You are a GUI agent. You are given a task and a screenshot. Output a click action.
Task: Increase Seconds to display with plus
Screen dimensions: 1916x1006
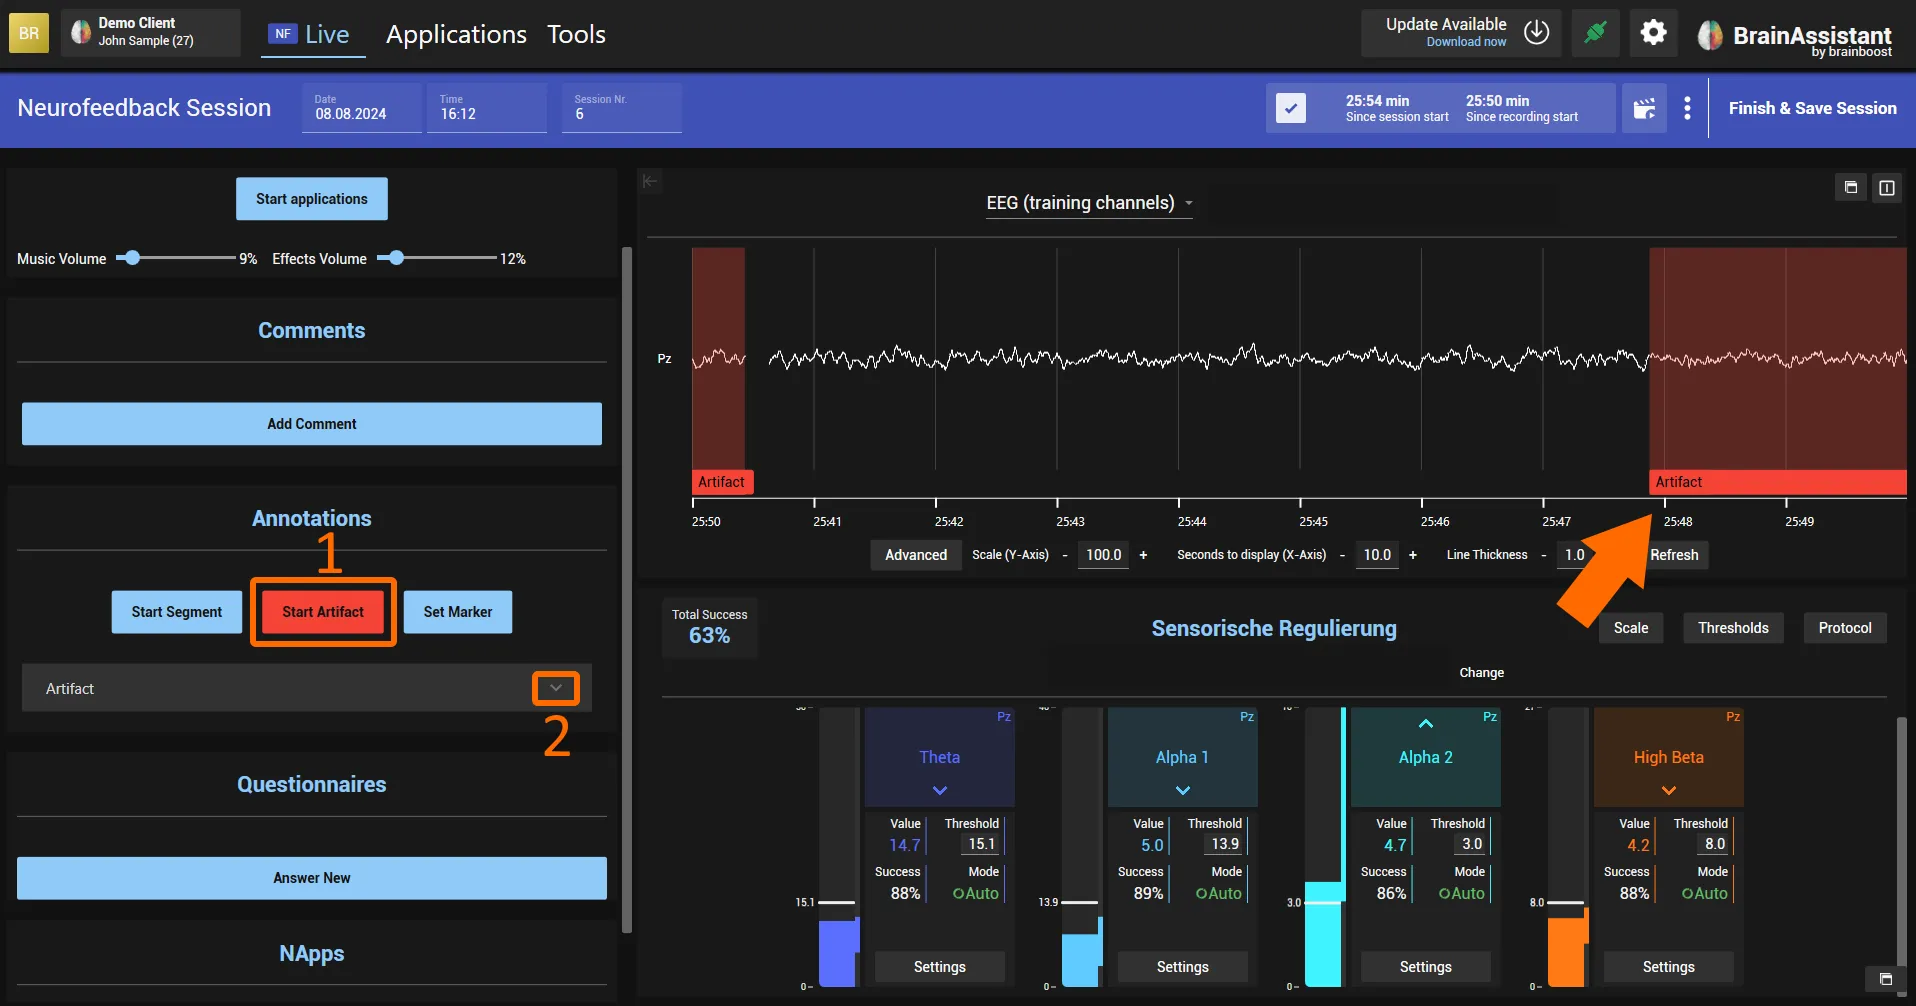tap(1412, 555)
